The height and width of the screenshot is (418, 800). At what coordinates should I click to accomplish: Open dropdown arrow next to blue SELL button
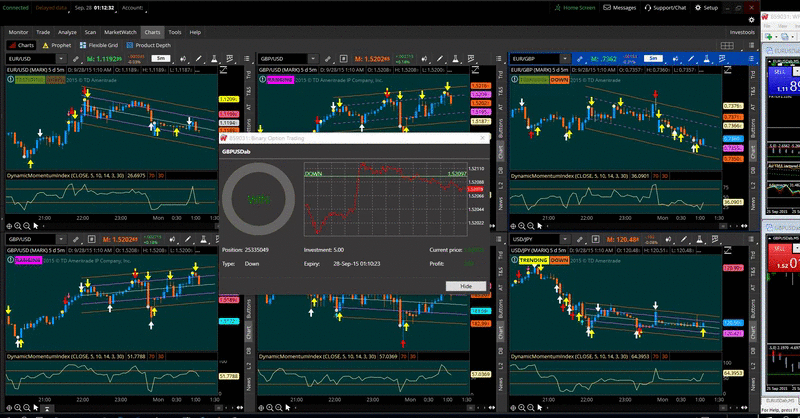pos(796,72)
